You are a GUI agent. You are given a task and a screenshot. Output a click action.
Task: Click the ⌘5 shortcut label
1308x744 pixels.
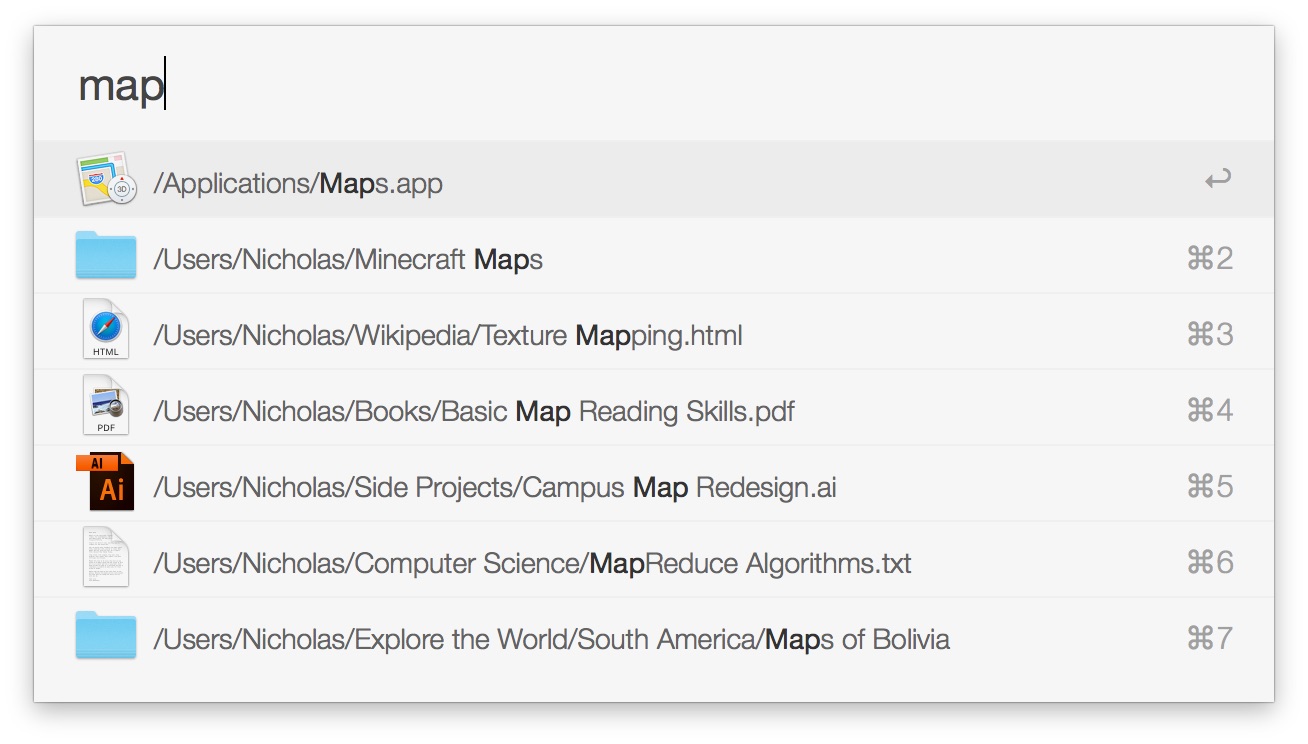tap(1209, 487)
